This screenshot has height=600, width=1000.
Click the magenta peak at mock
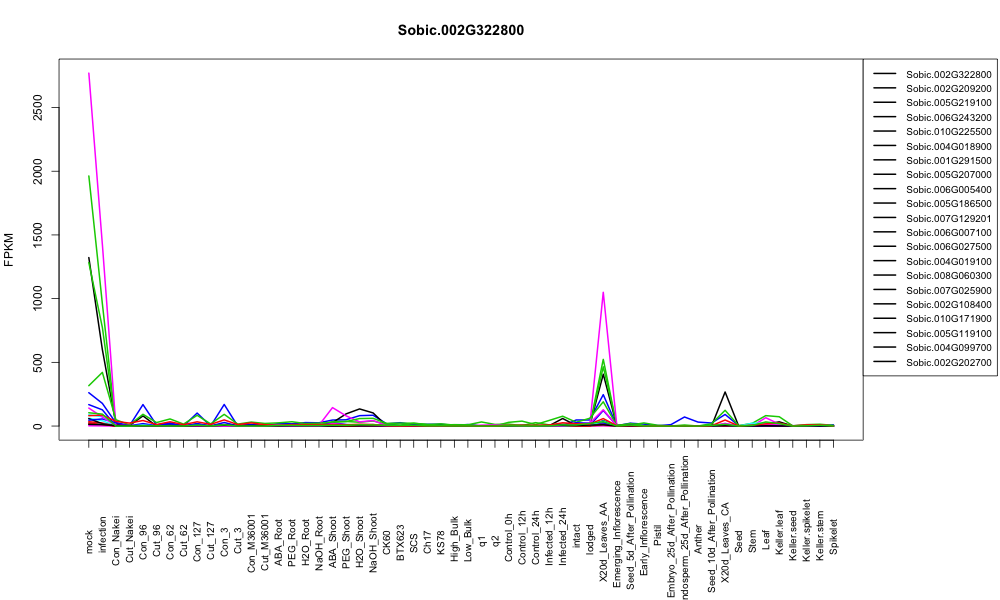[89, 73]
